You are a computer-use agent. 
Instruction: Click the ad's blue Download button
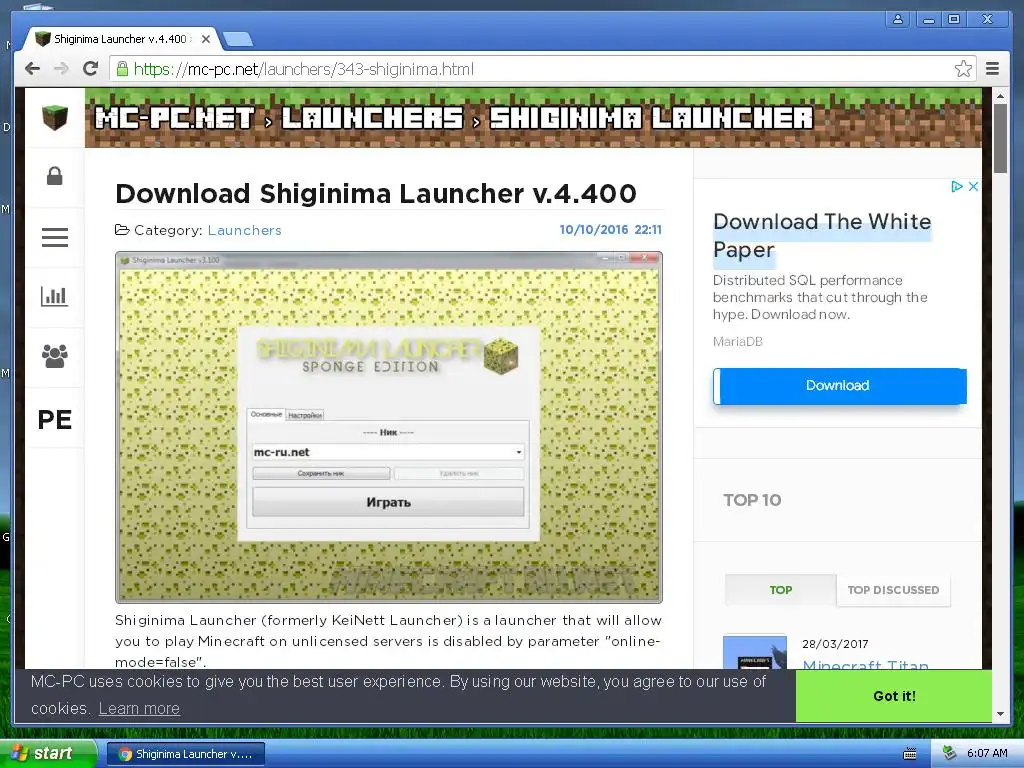[x=840, y=386]
